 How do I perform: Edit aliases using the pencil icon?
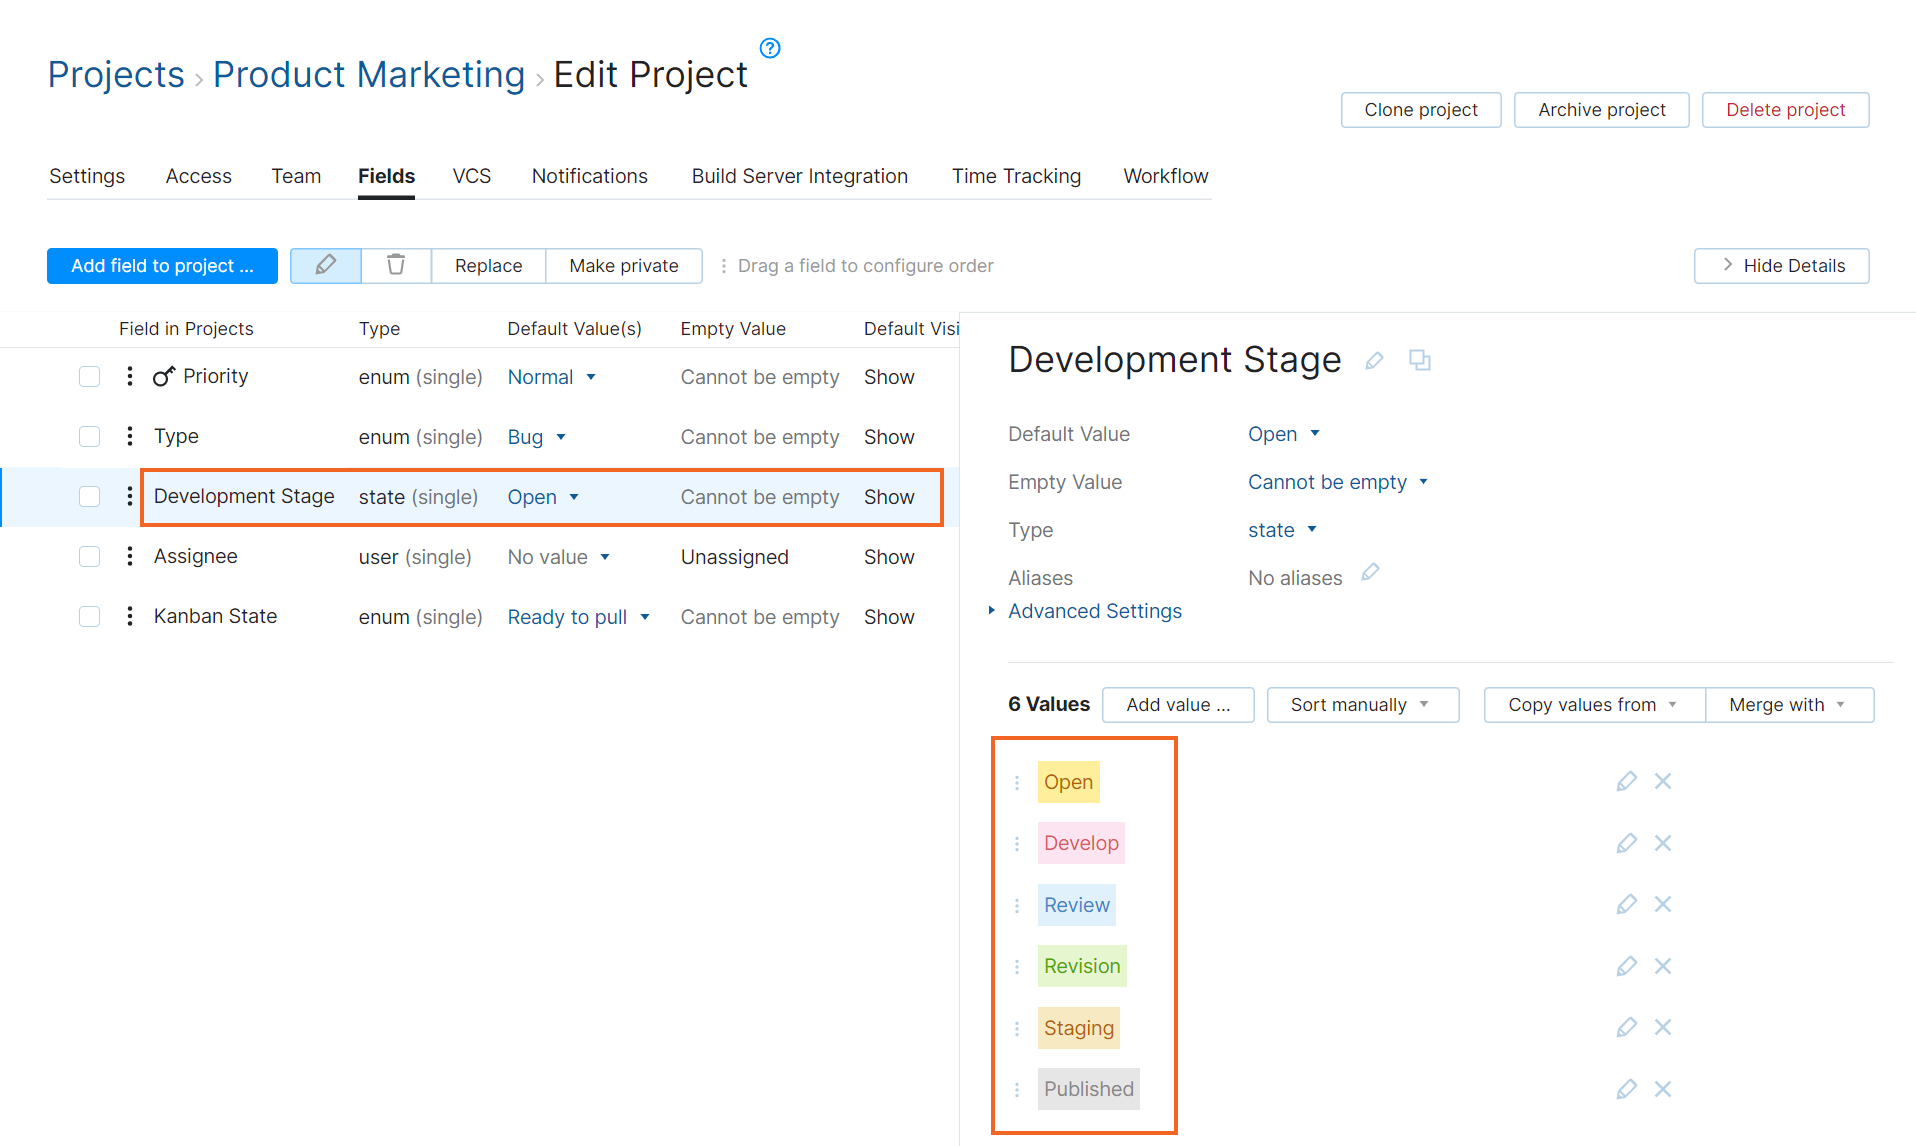pos(1371,572)
